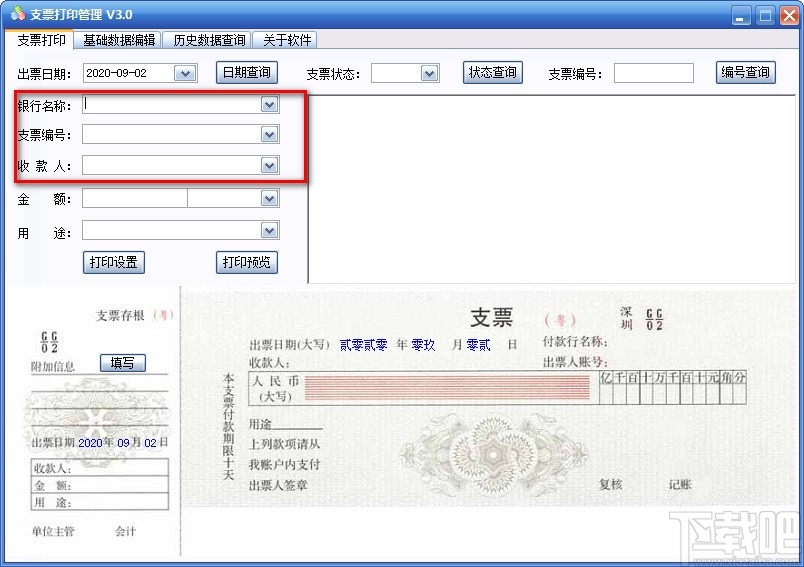Expand the 用途 dropdown arrow

(269, 231)
